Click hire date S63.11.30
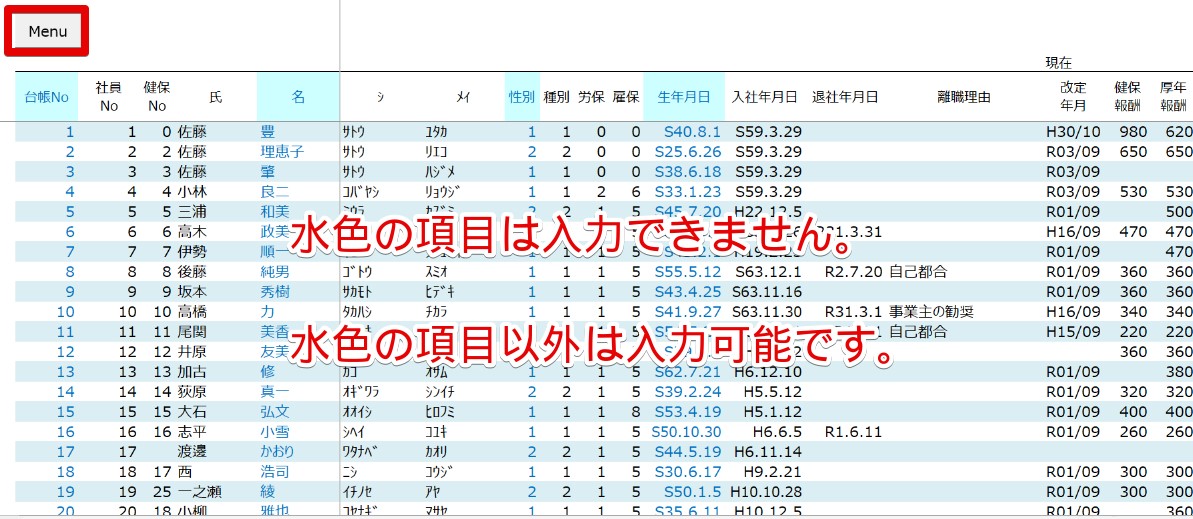1193x519 pixels. (766, 311)
